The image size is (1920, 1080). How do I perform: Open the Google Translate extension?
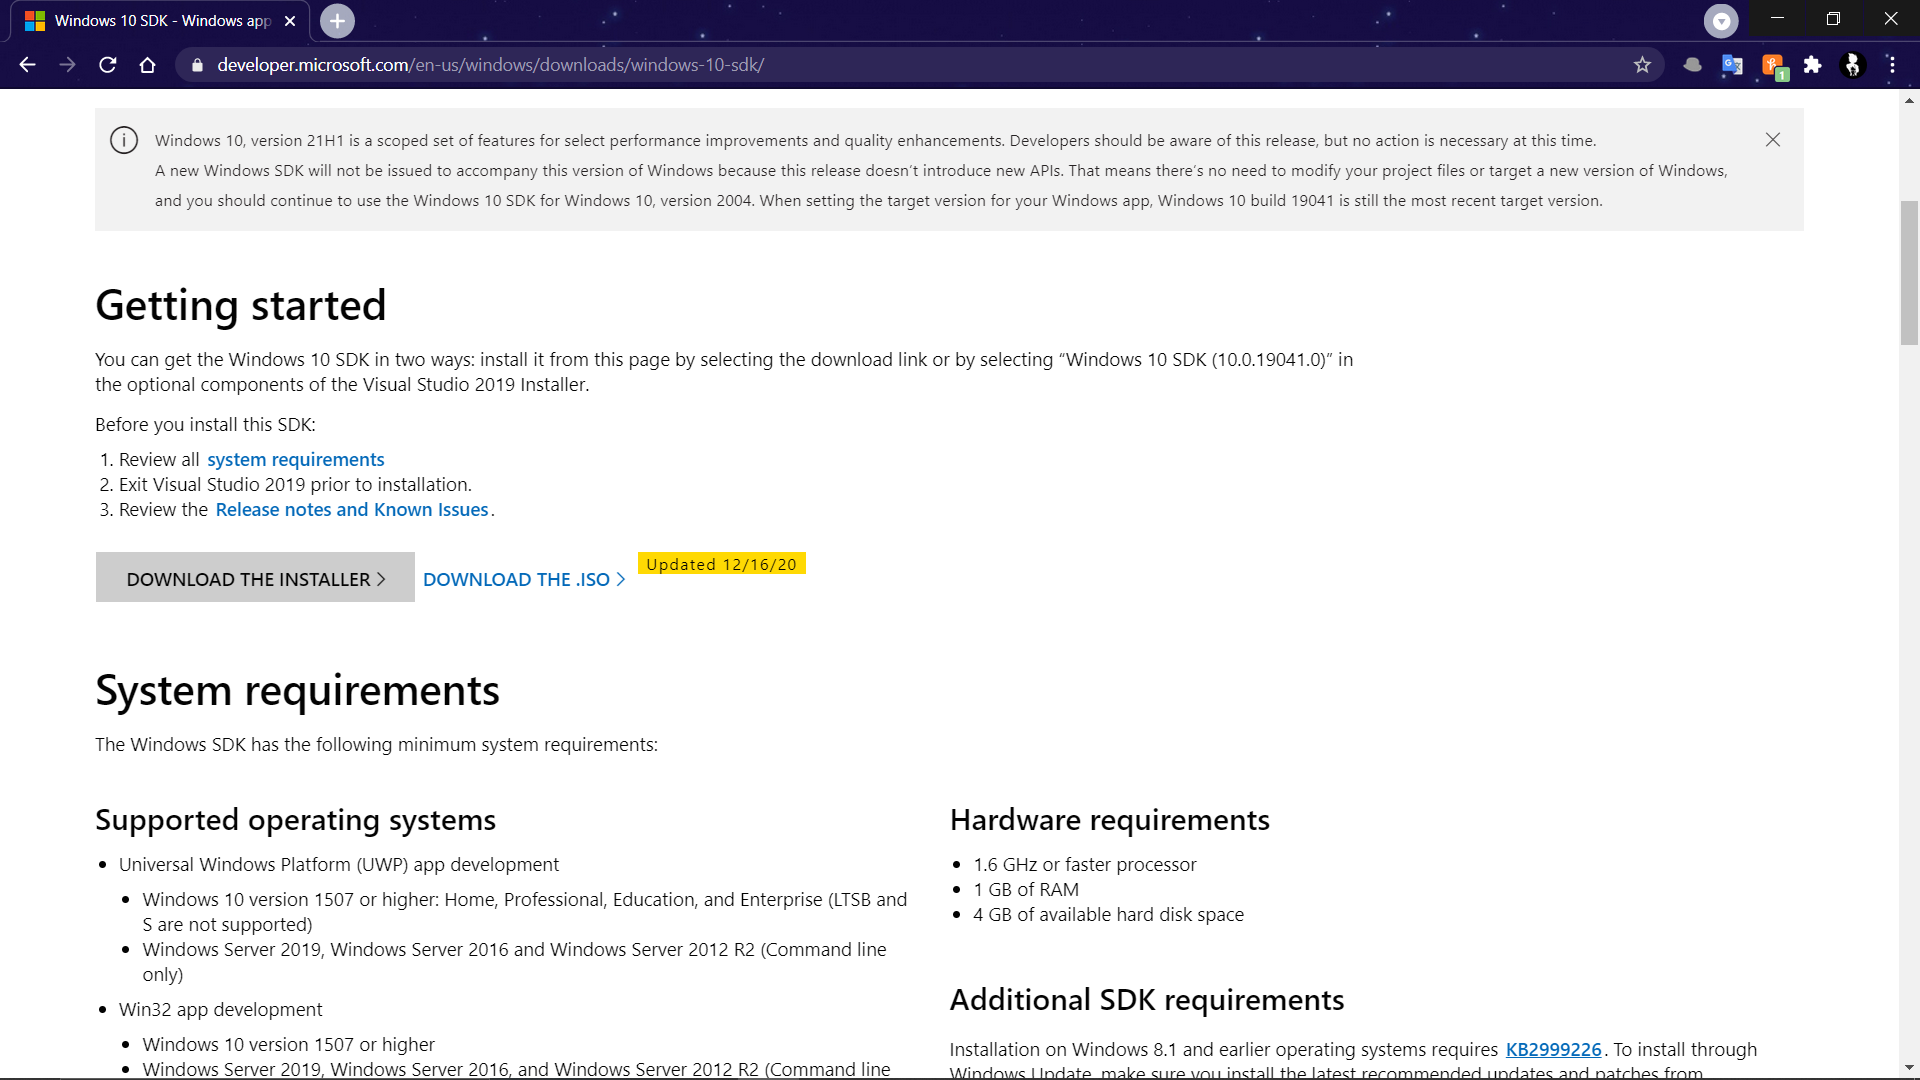coord(1732,65)
